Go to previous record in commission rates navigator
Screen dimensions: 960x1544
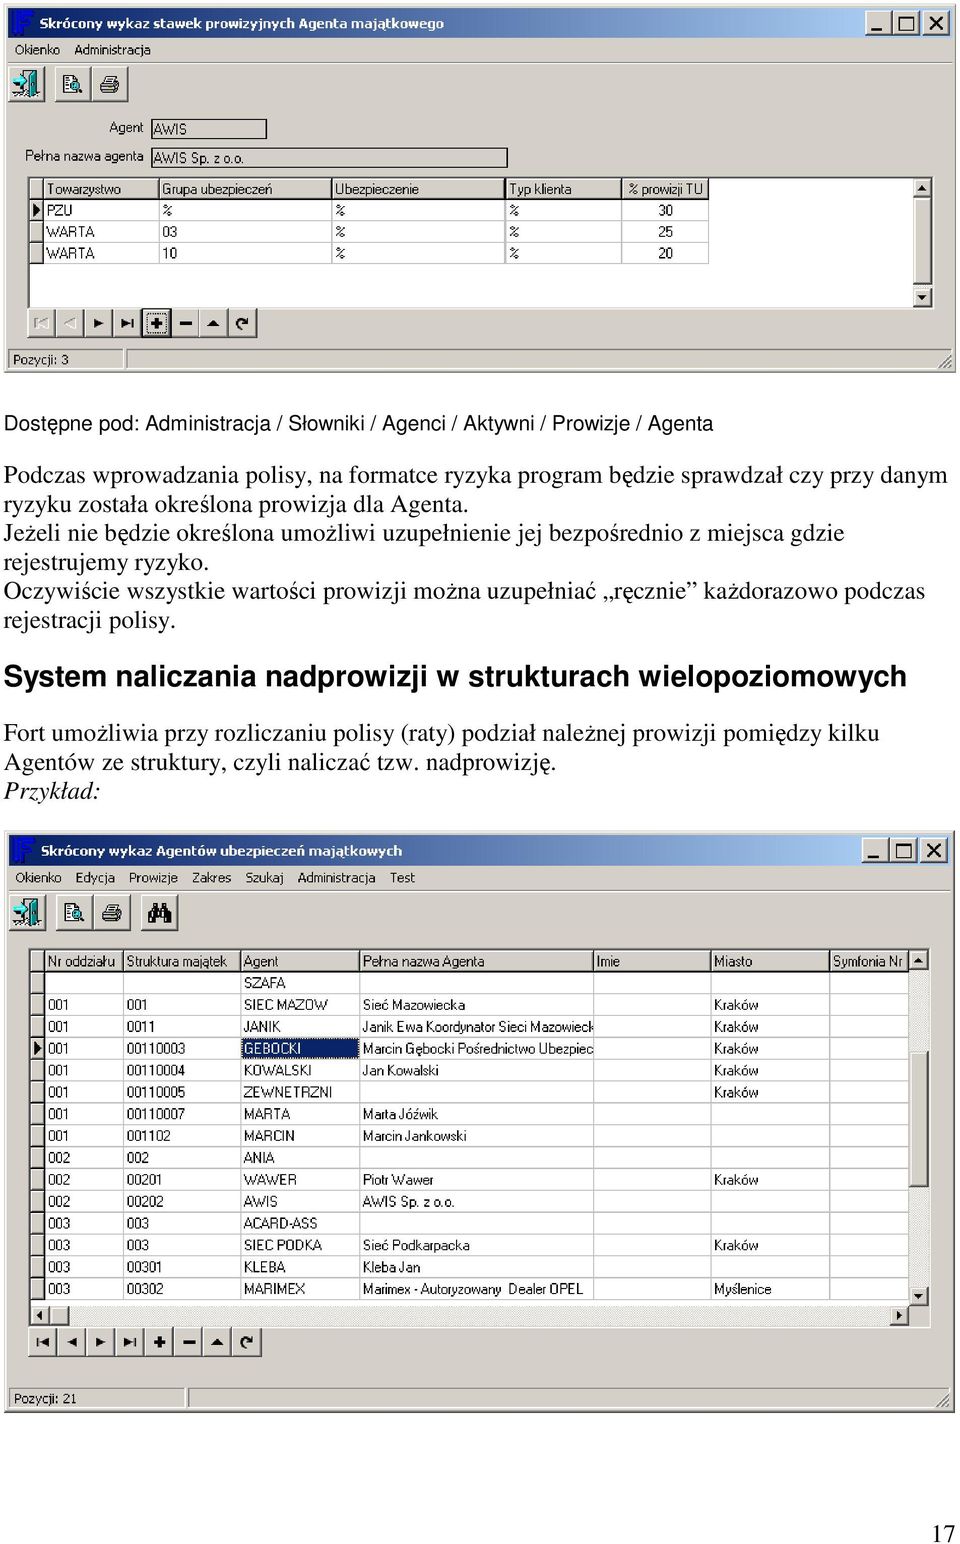pyautogui.click(x=70, y=323)
